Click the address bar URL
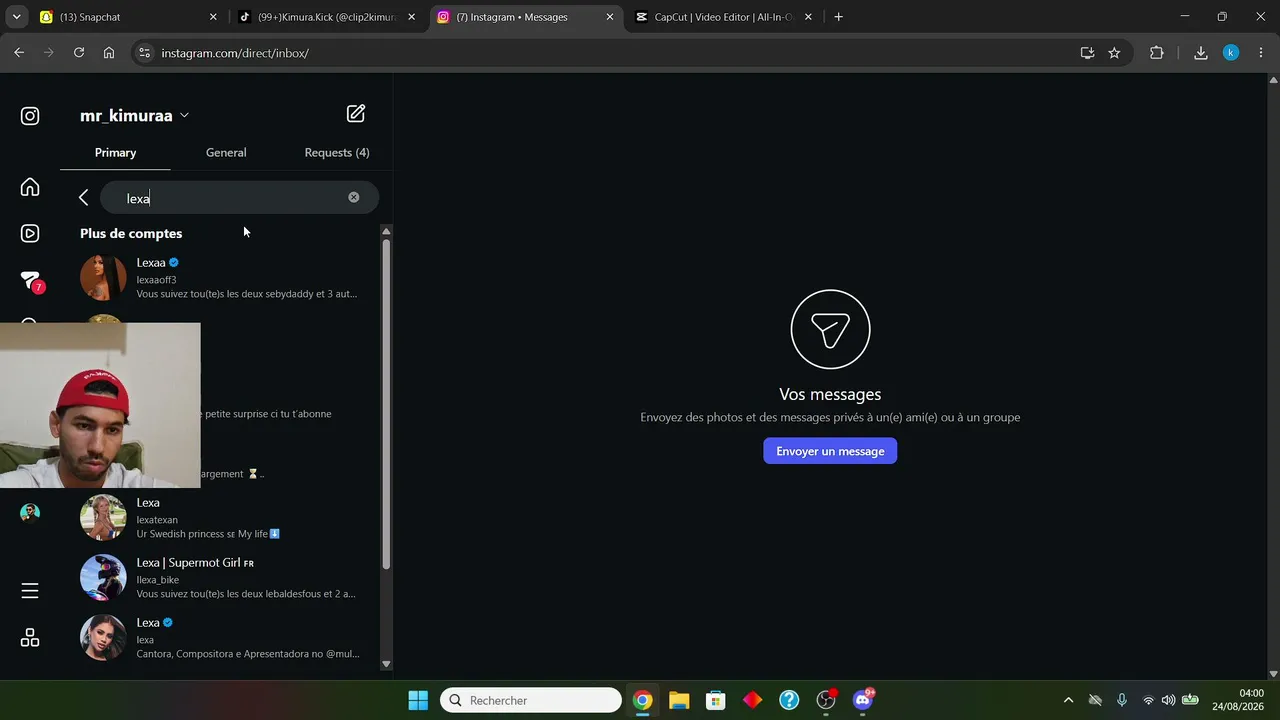 click(x=235, y=53)
